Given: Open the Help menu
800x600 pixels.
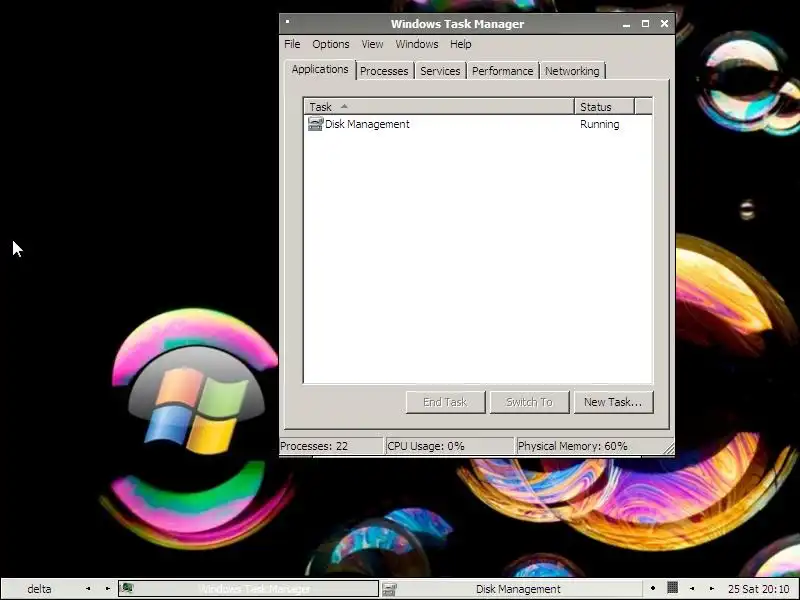Looking at the screenshot, I should point(460,44).
